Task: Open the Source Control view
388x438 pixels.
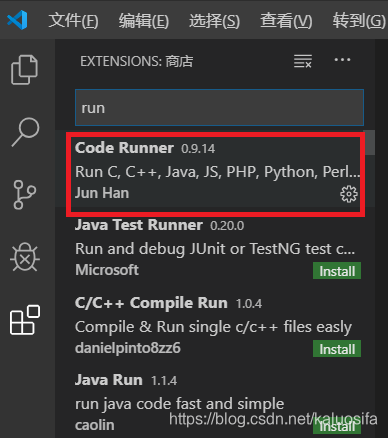Action: [x=24, y=195]
